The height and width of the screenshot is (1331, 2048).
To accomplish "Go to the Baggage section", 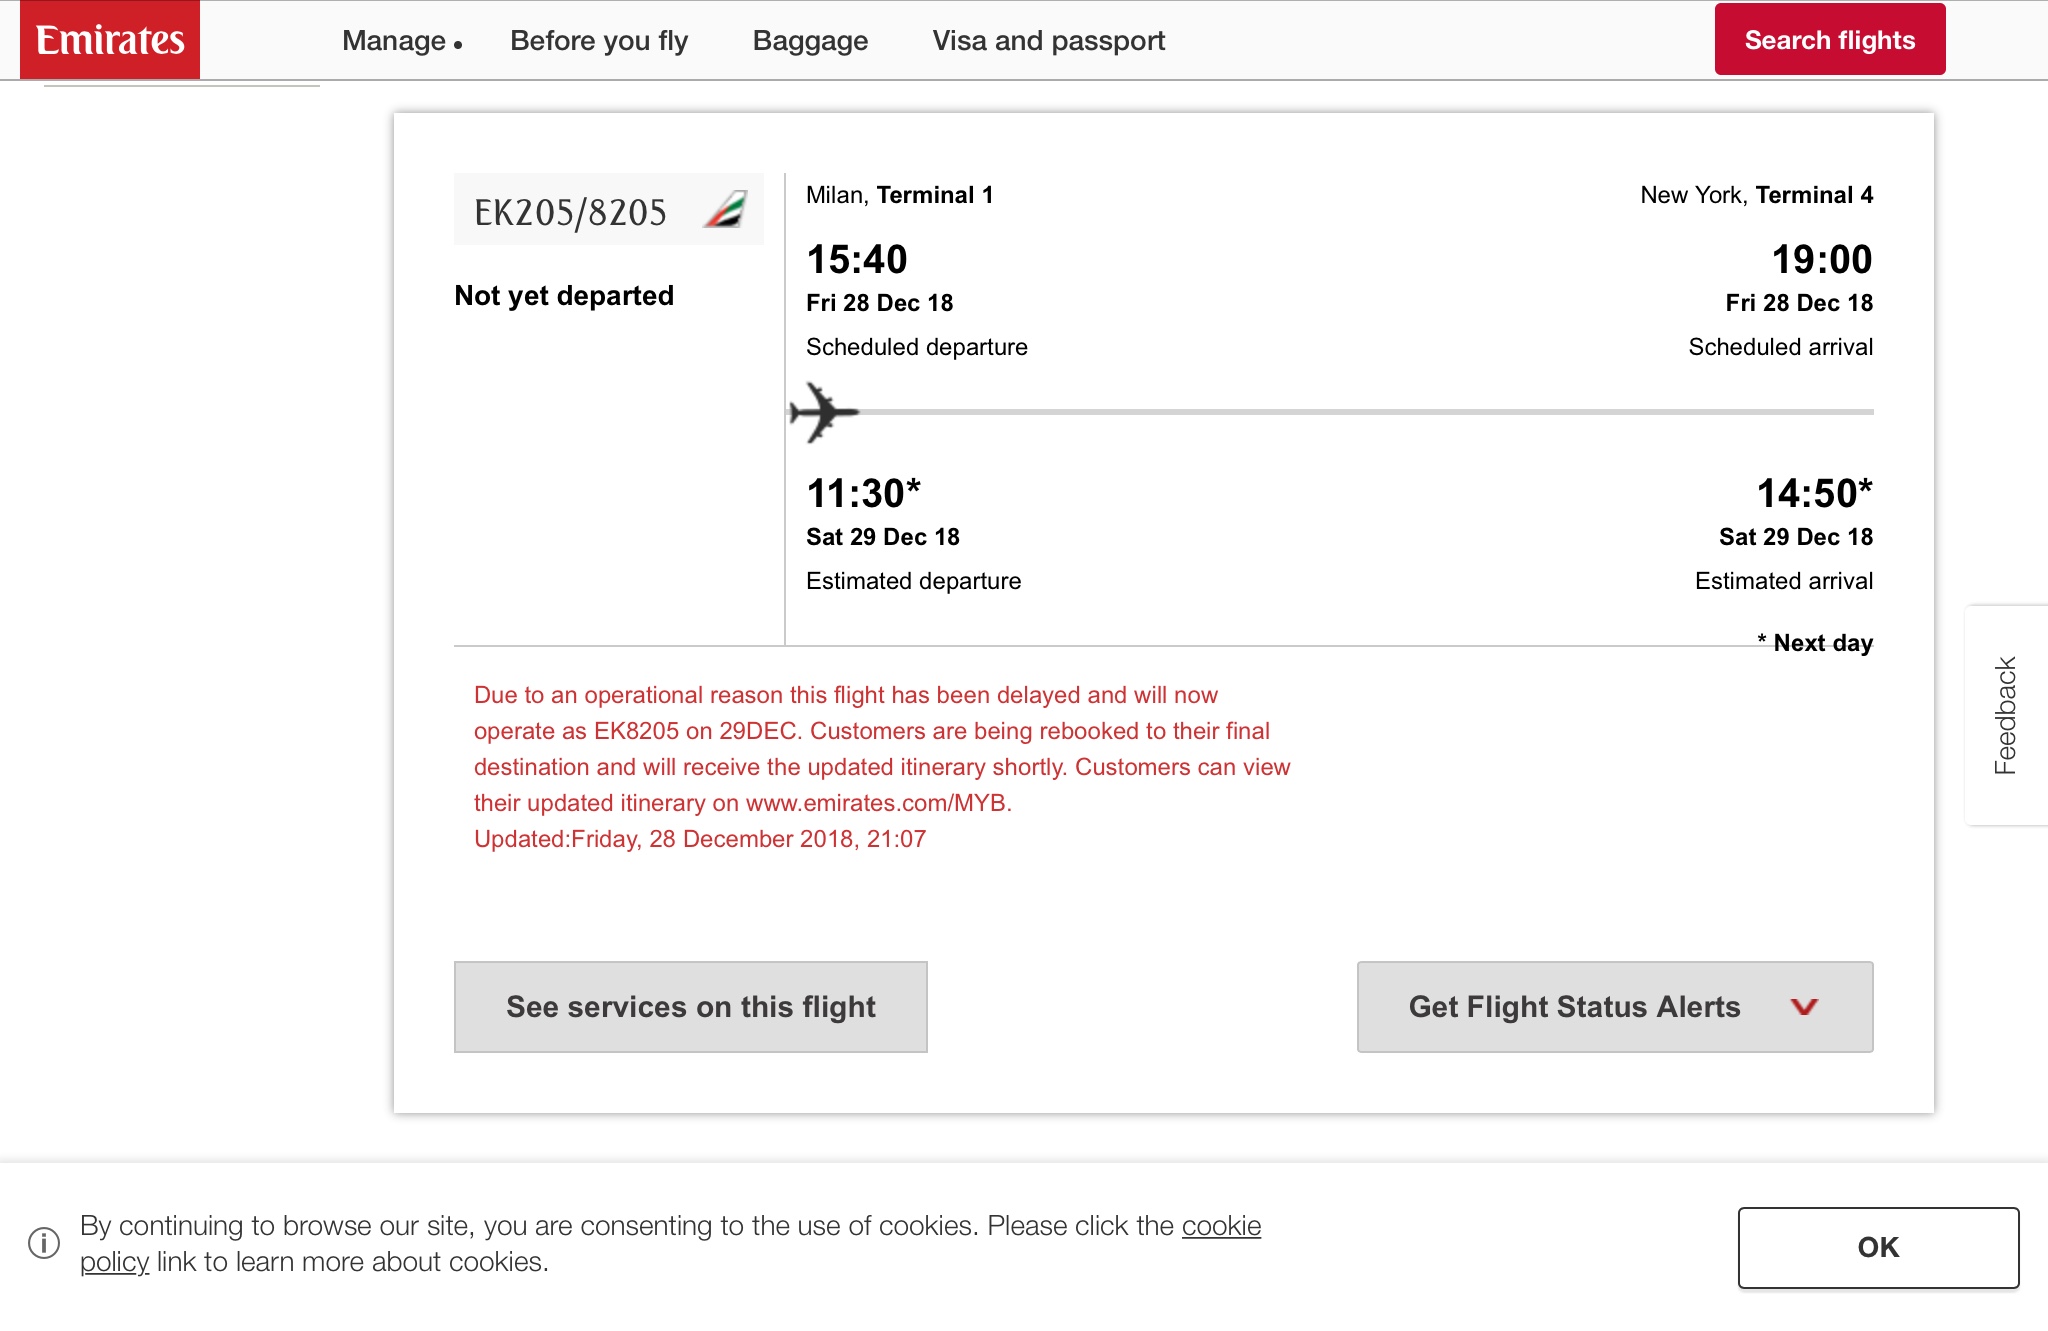I will 810,41.
